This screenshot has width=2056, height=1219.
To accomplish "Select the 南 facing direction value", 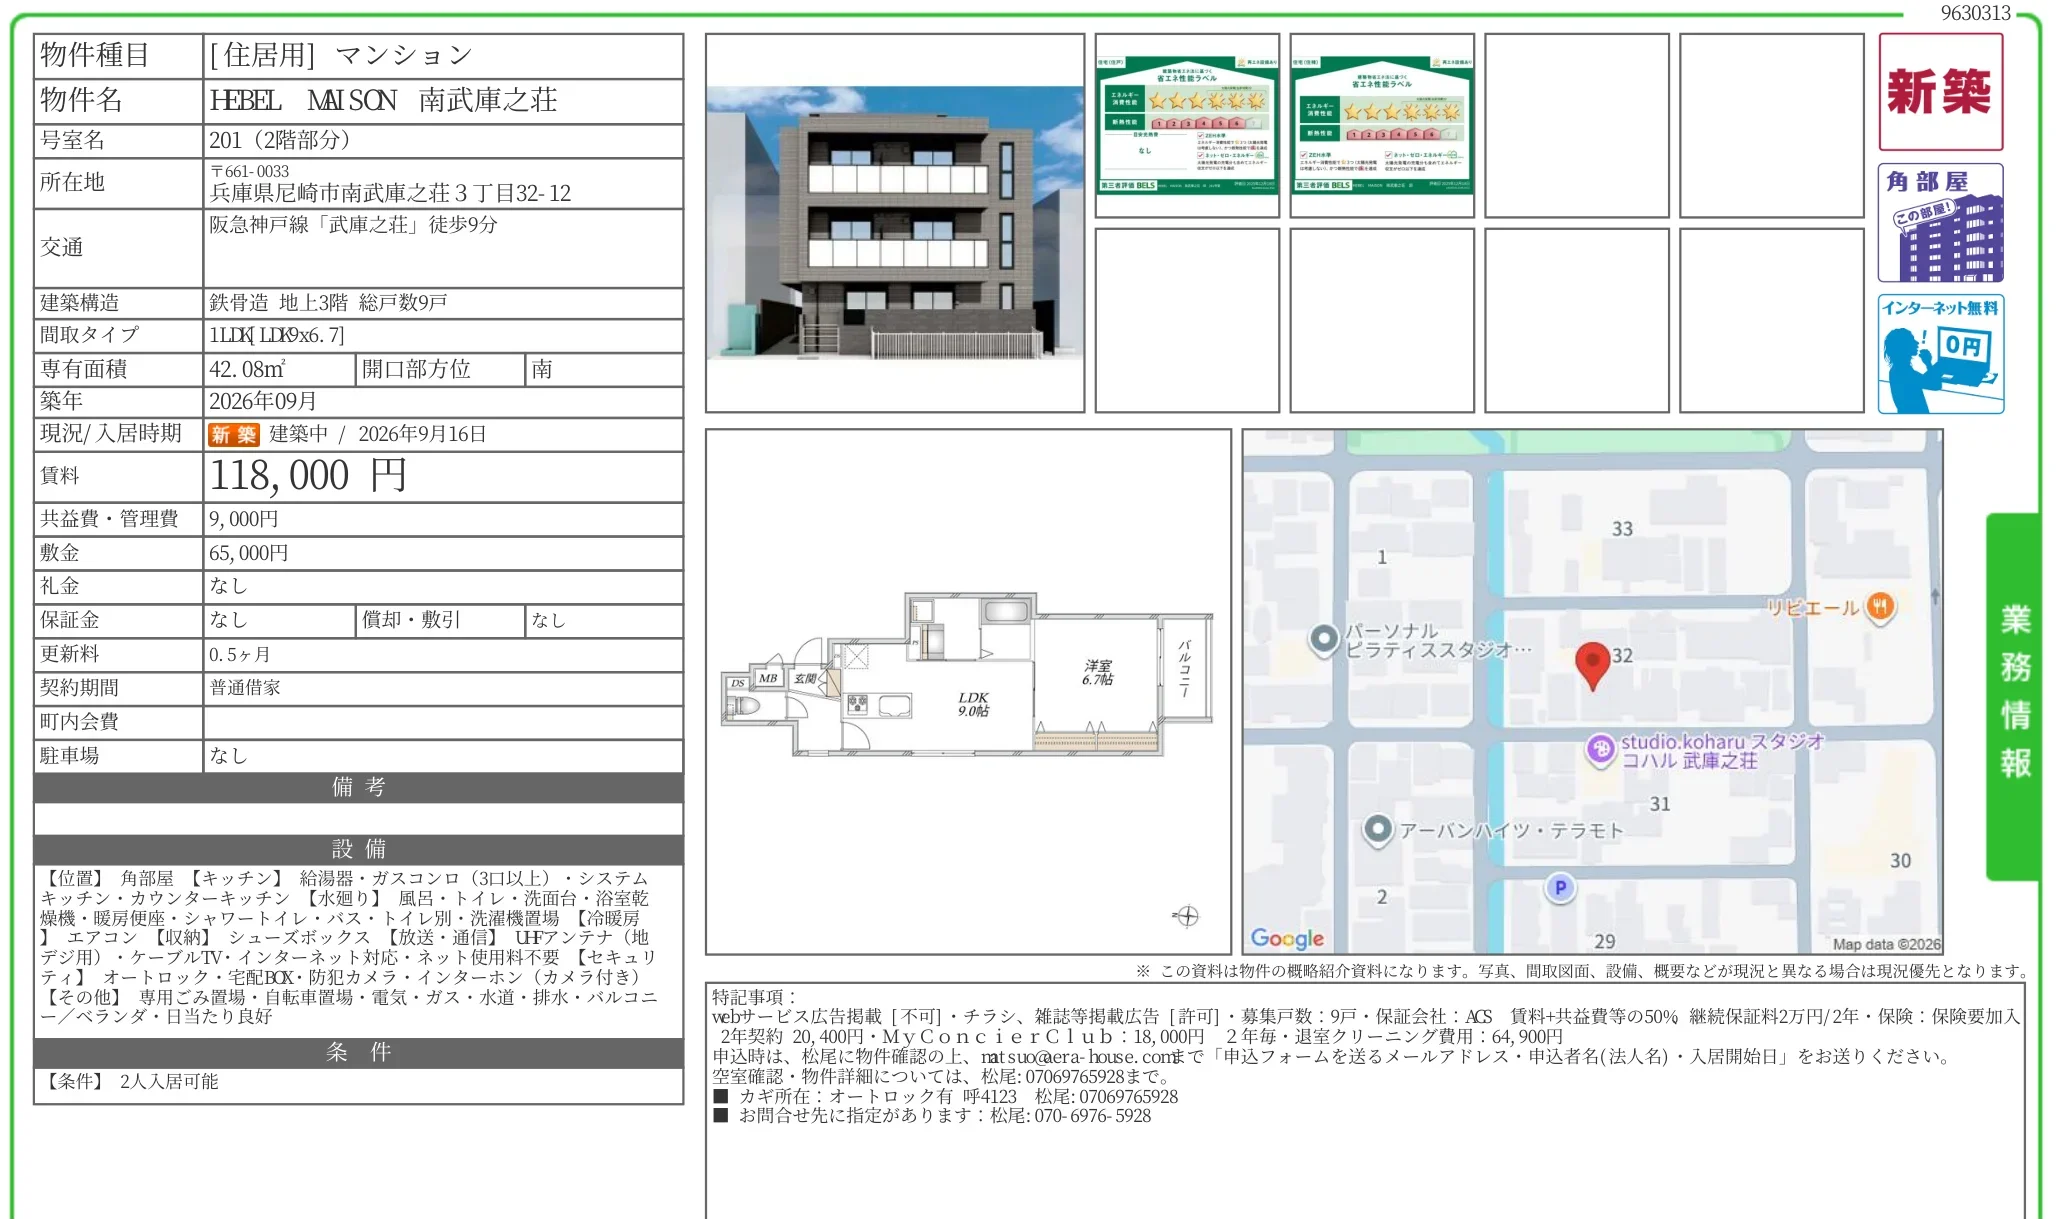I will click(542, 369).
